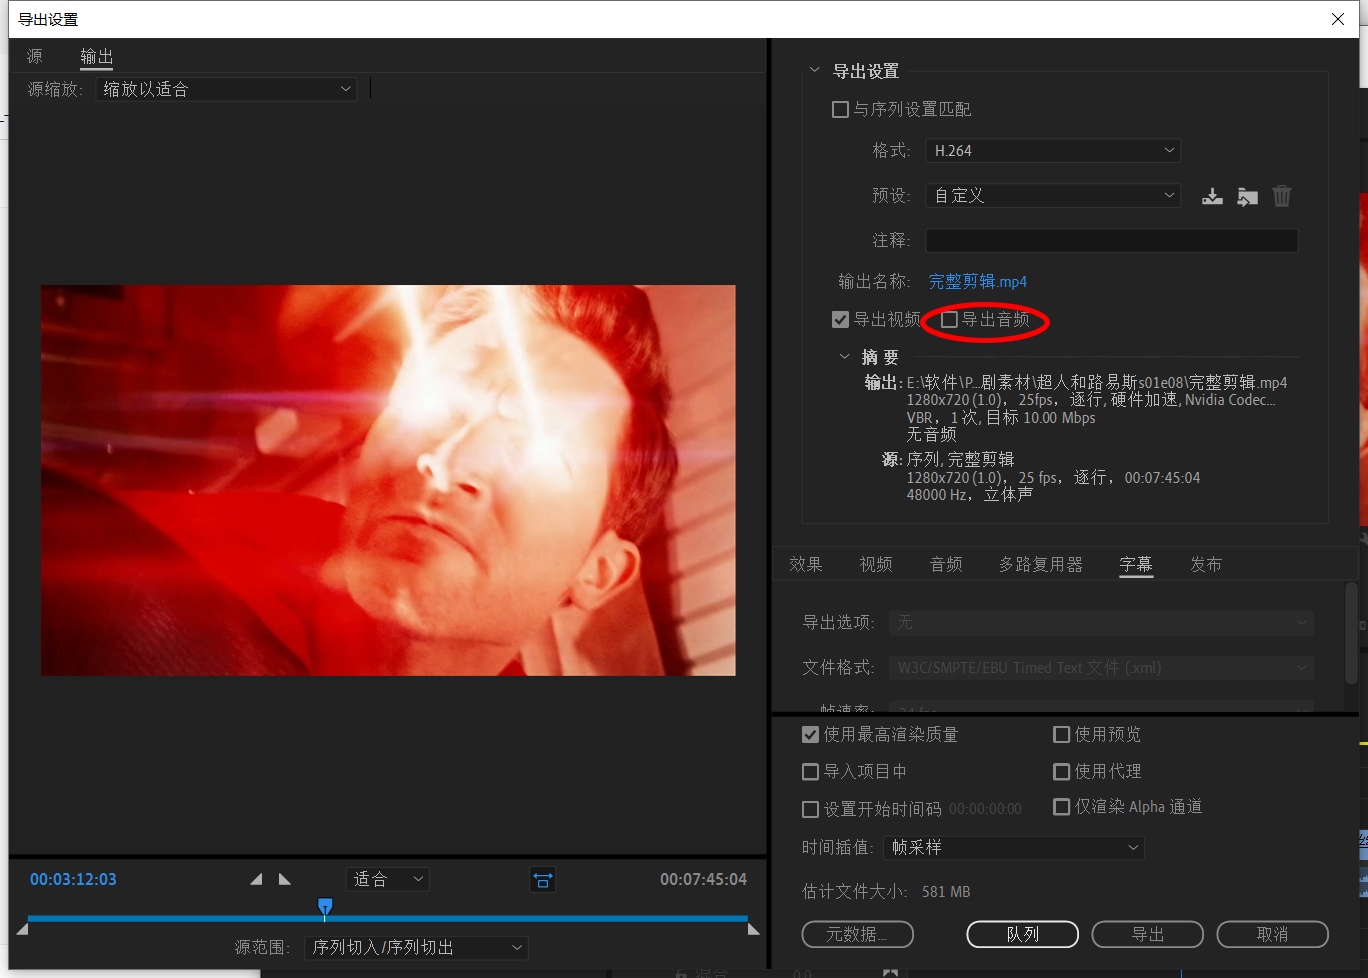Enable the 导出音频 checkbox

pyautogui.click(x=948, y=320)
